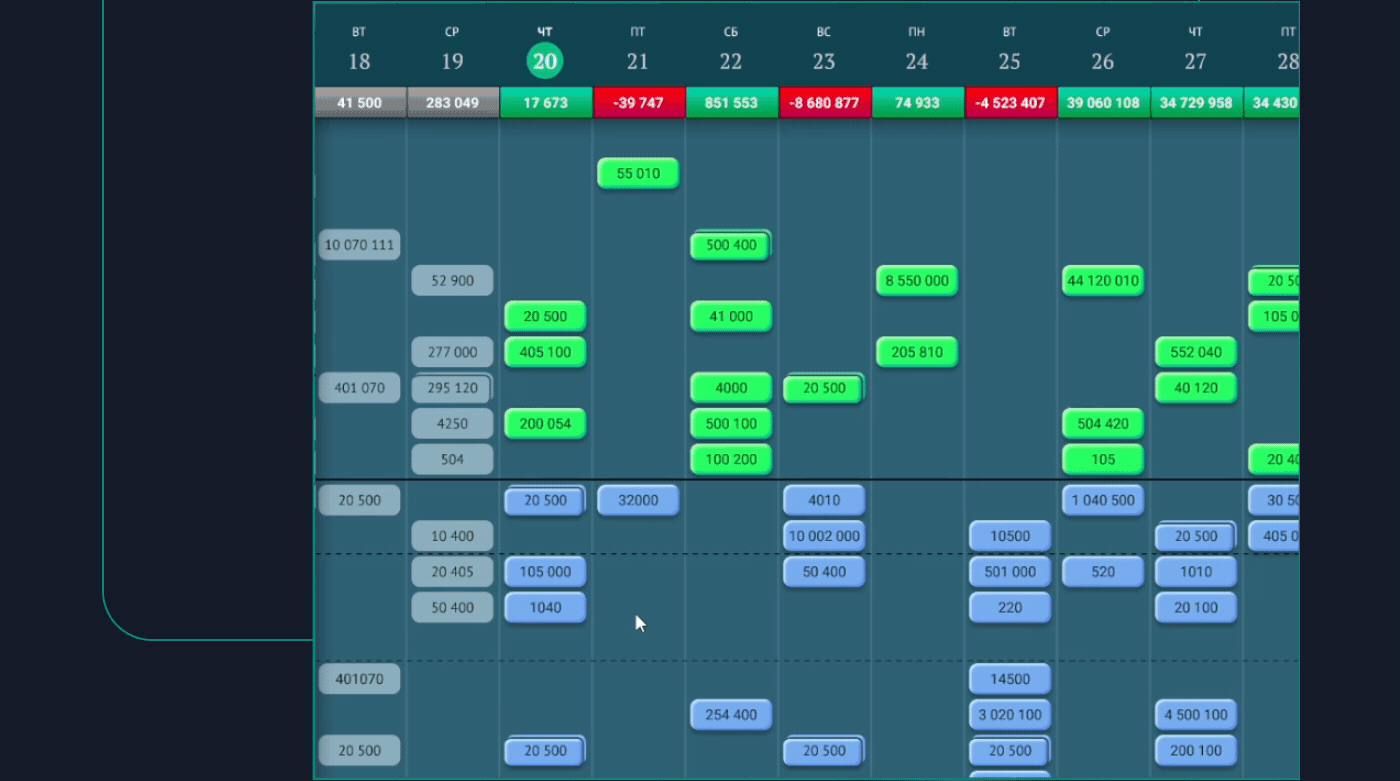Open the blue 10 002 000 expense chip
The height and width of the screenshot is (781, 1400).
pos(824,536)
